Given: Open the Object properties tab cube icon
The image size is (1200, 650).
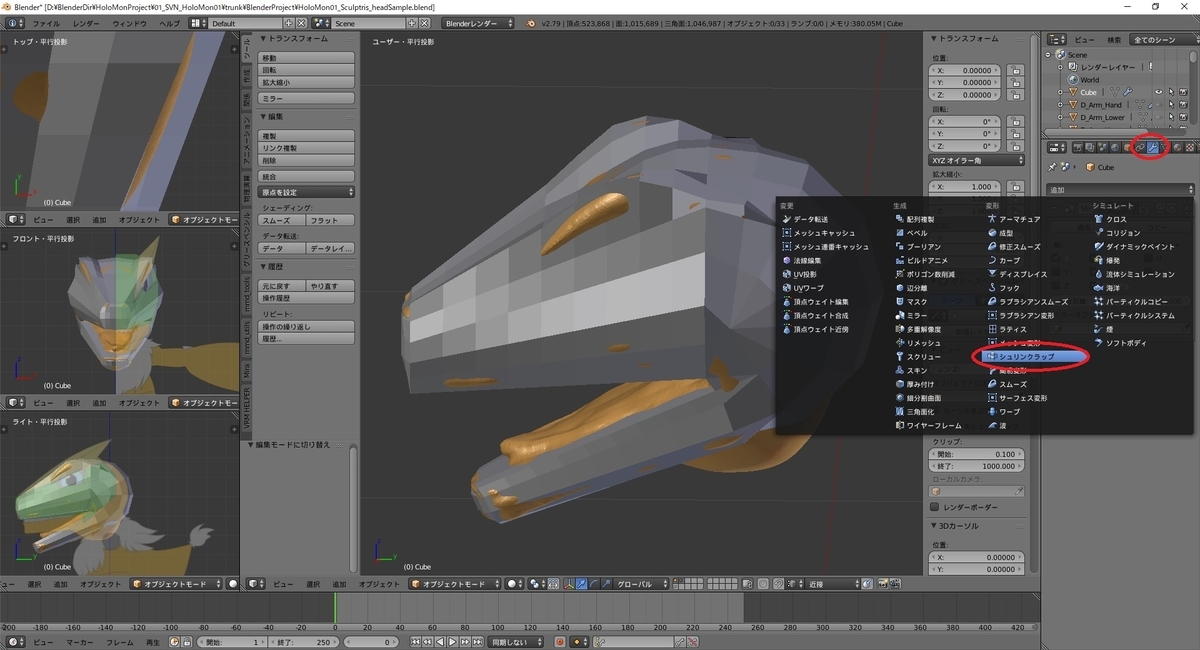Looking at the screenshot, I should 1127,147.
